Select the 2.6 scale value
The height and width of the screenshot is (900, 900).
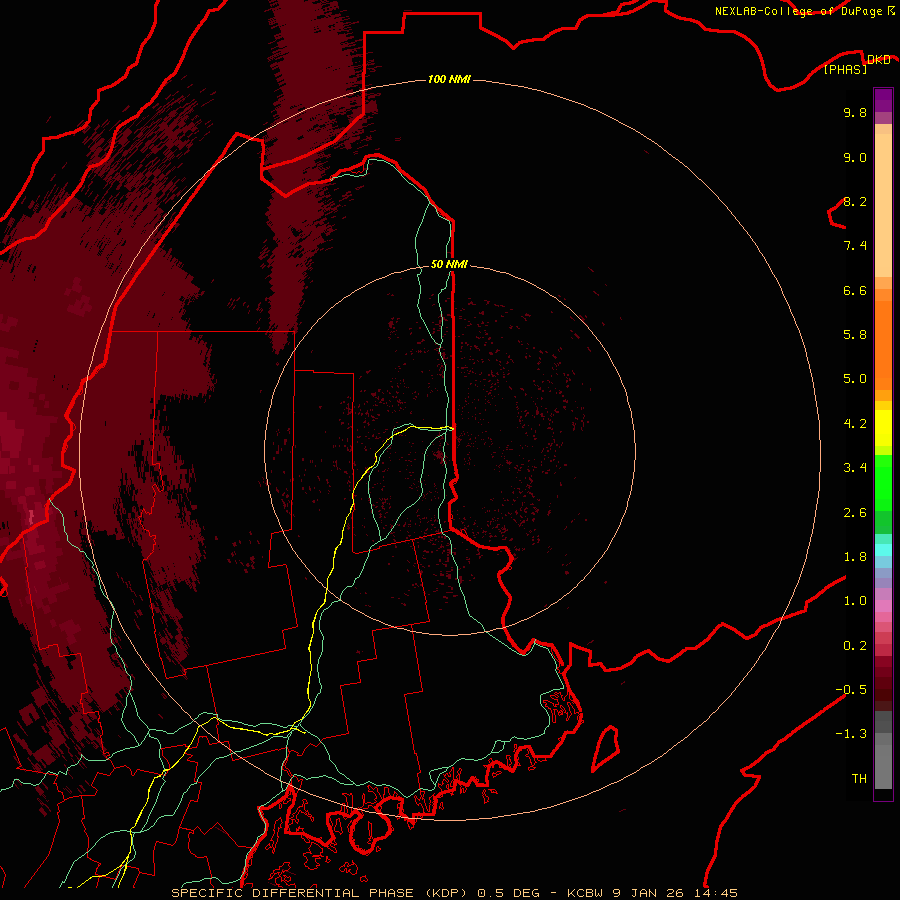pyautogui.click(x=855, y=513)
